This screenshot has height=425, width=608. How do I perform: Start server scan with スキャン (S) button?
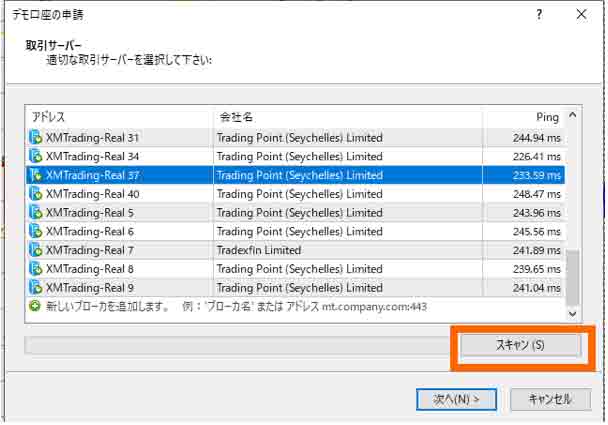(520, 345)
